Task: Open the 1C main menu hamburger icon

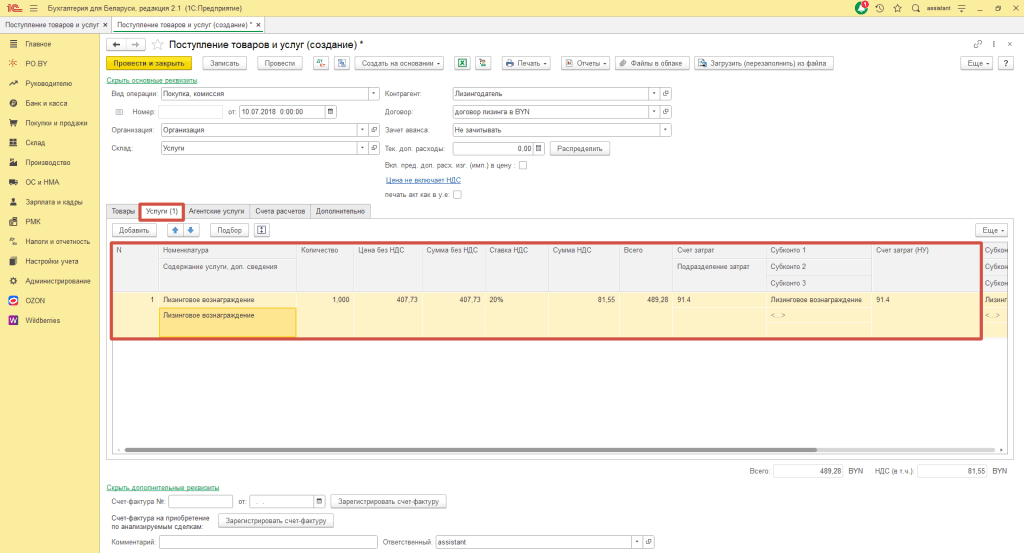Action: [33, 8]
